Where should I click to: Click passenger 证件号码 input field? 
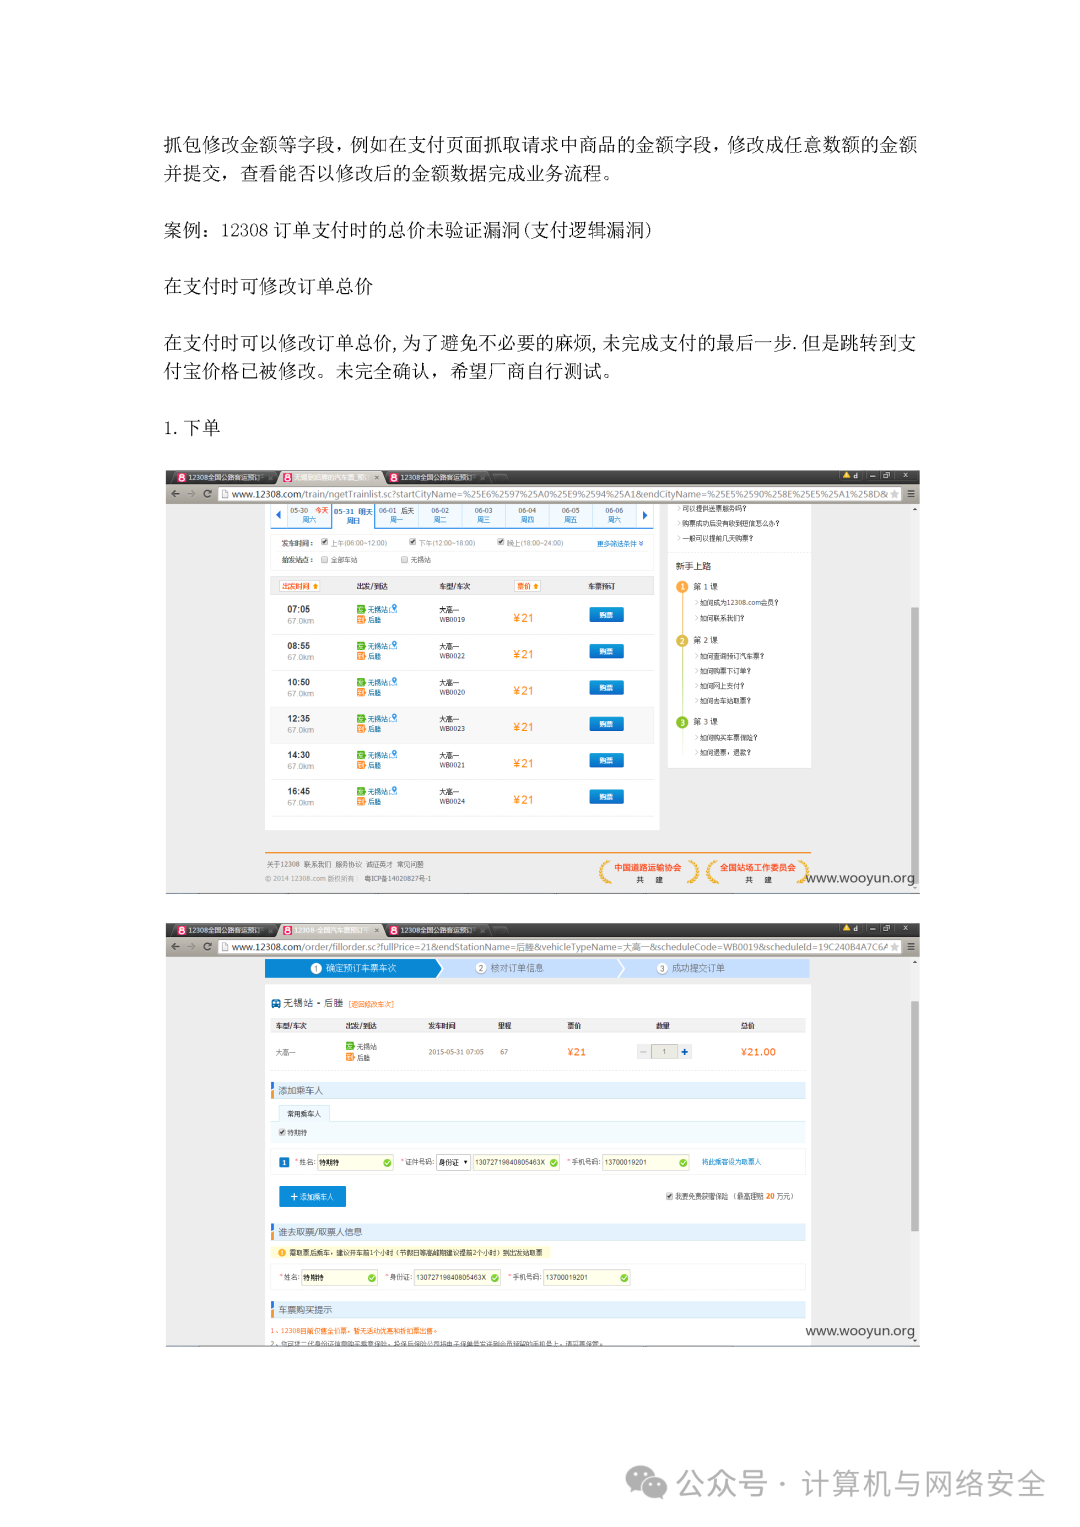pyautogui.click(x=516, y=1162)
